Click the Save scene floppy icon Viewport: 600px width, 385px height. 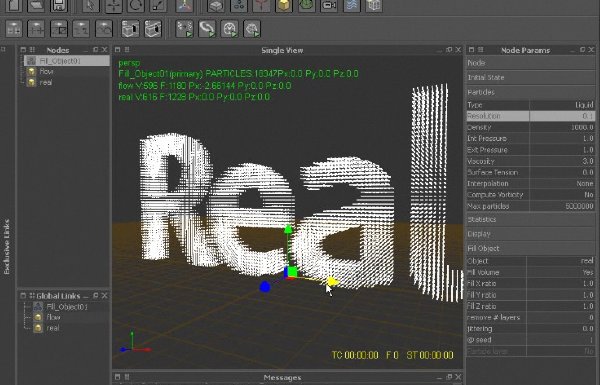58,5
